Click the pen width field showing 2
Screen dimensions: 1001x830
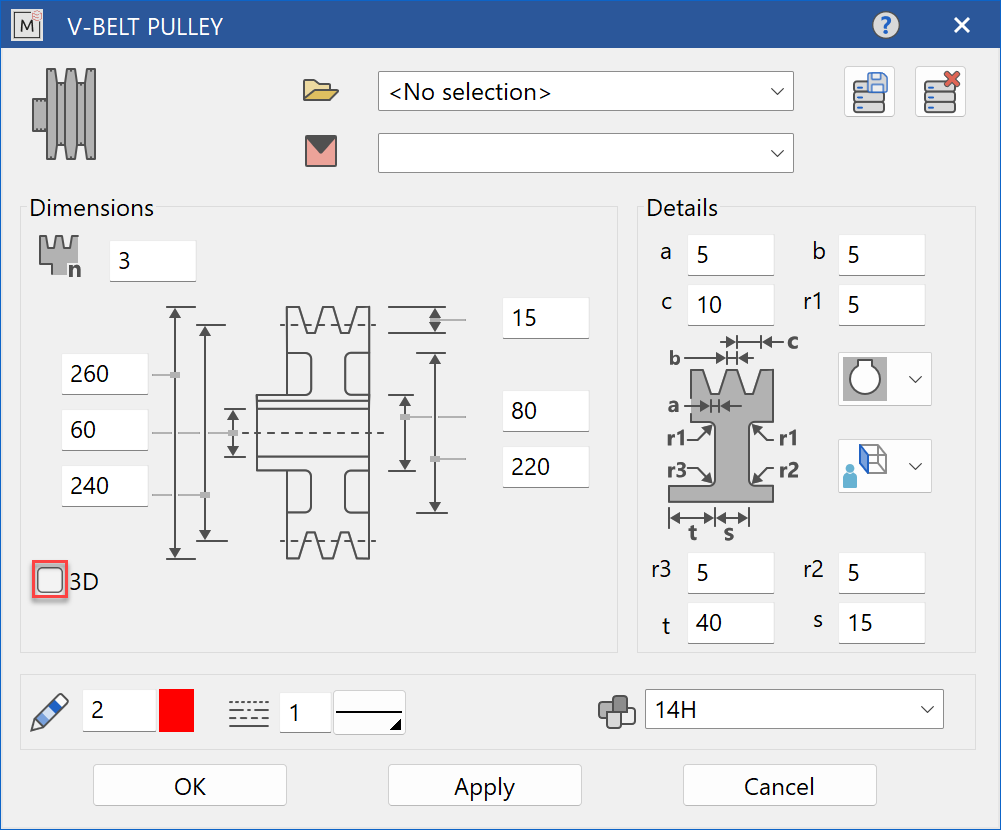pyautogui.click(x=119, y=710)
